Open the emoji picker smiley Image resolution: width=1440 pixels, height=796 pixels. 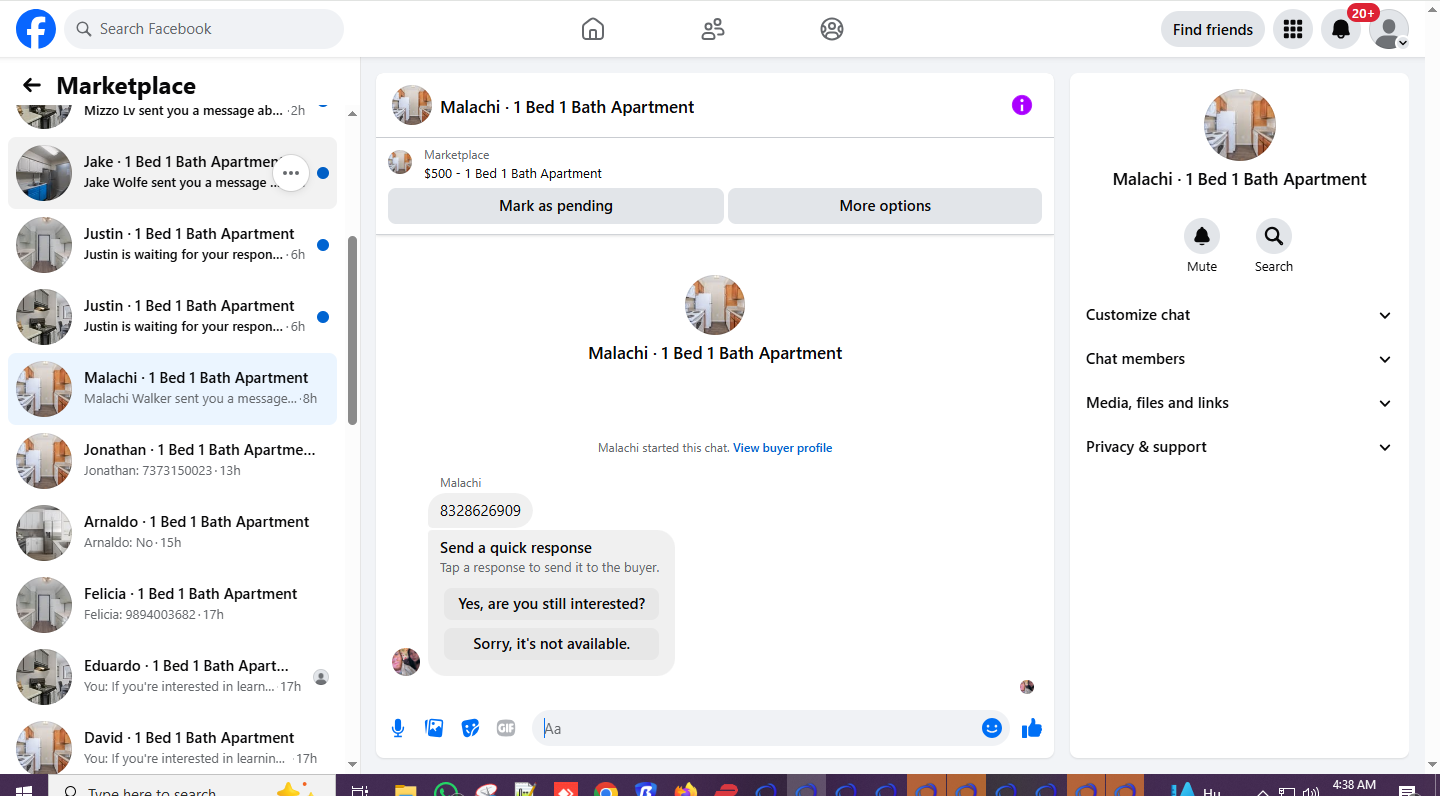[x=992, y=728]
